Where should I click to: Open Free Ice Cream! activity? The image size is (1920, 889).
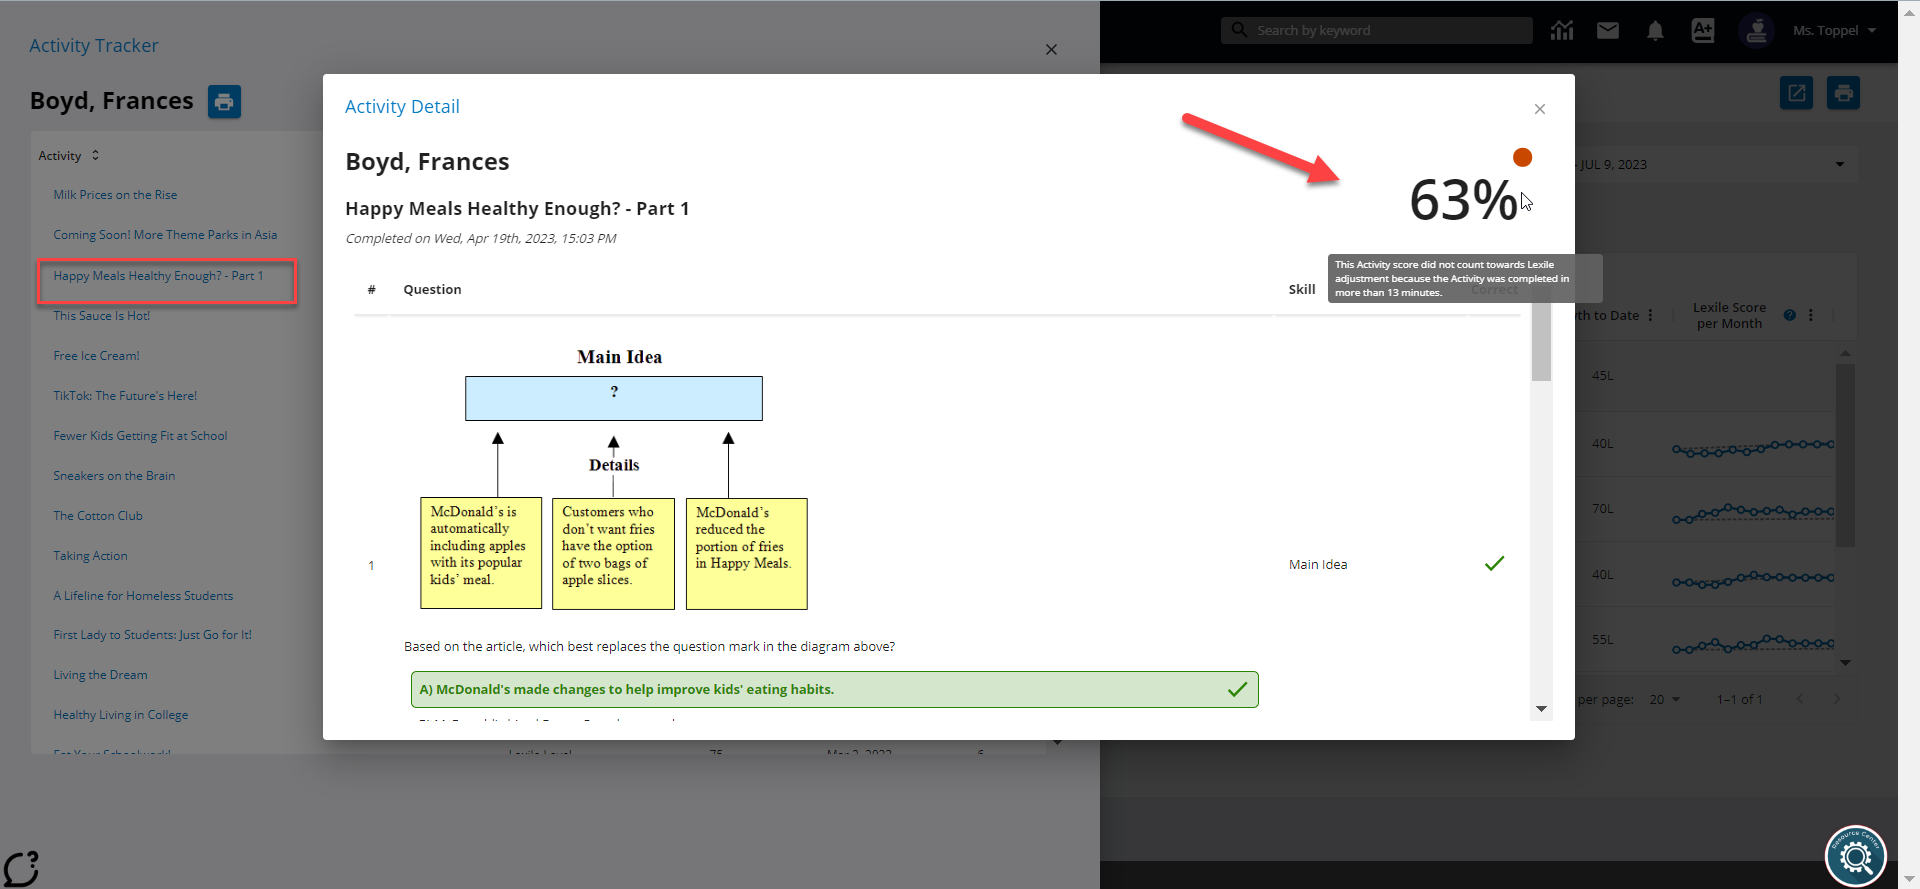(x=96, y=356)
